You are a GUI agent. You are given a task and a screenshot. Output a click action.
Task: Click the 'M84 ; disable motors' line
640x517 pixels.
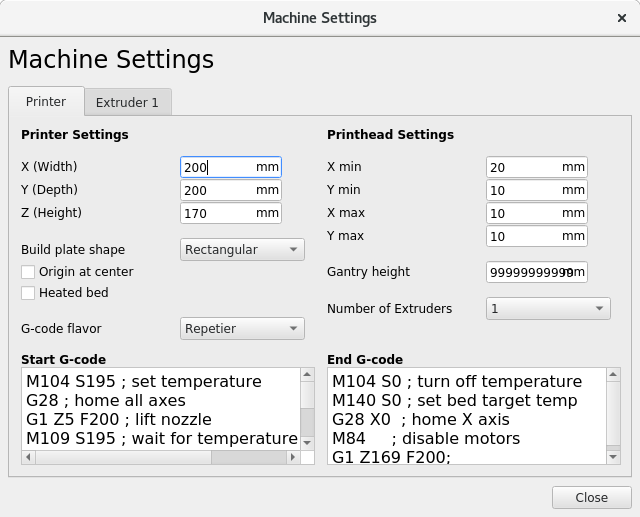[426, 439]
